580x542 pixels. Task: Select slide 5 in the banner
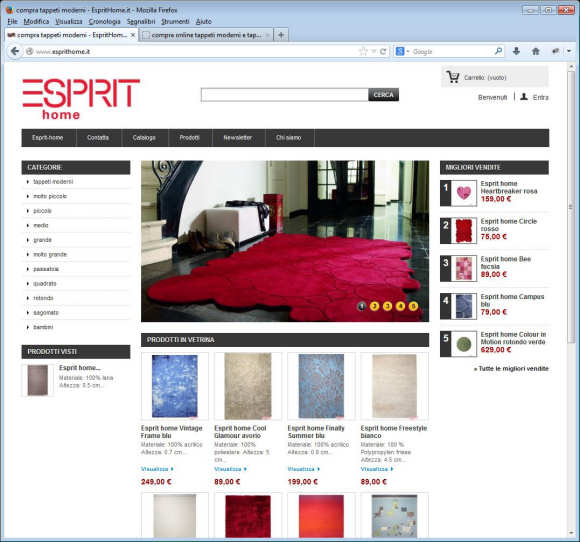coord(413,306)
